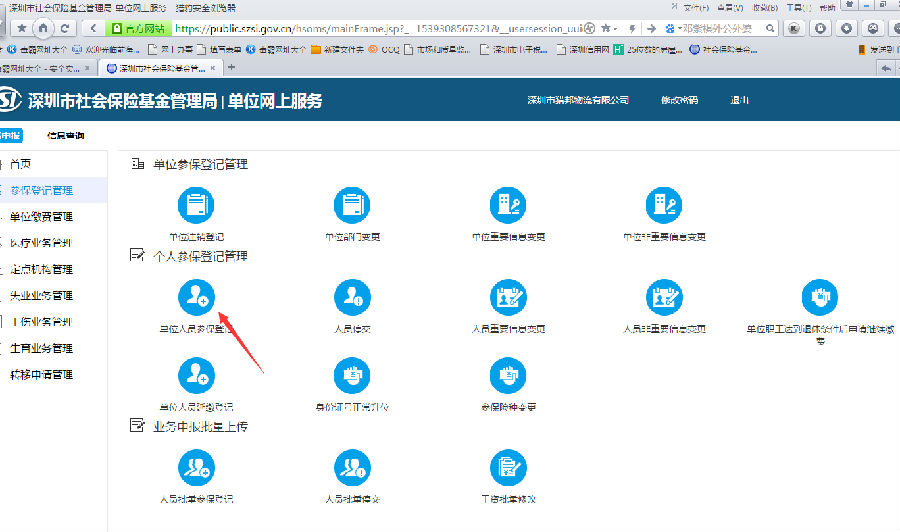Select 单位缴费管理 in sidebar

pos(41,216)
